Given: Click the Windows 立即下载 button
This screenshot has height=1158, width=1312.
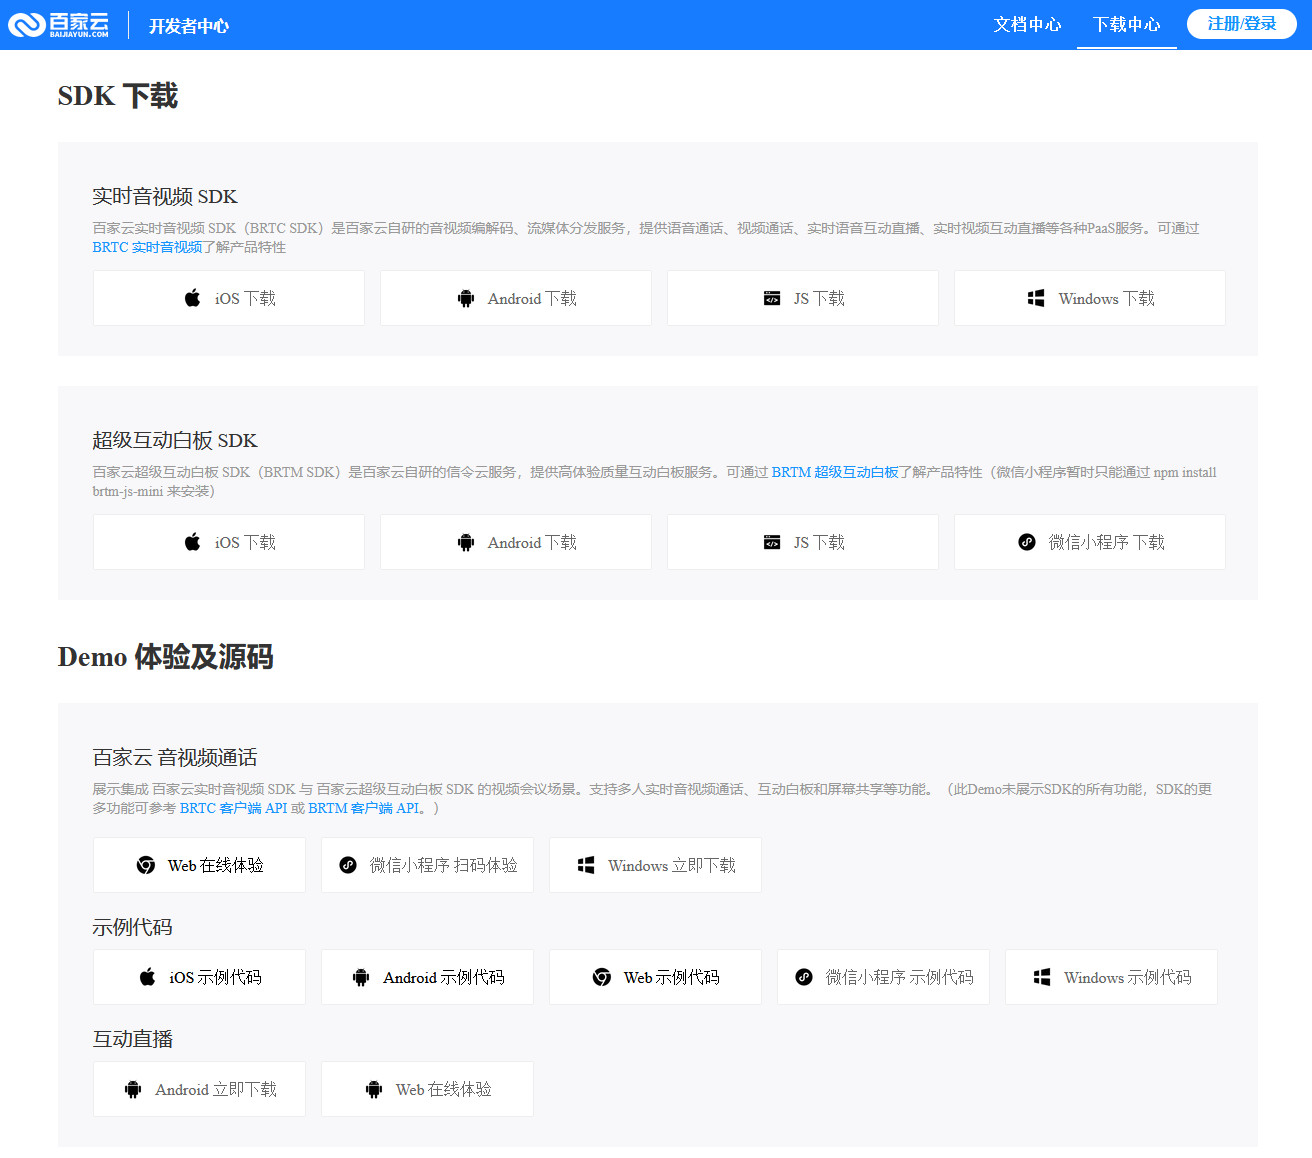Looking at the screenshot, I should (655, 864).
